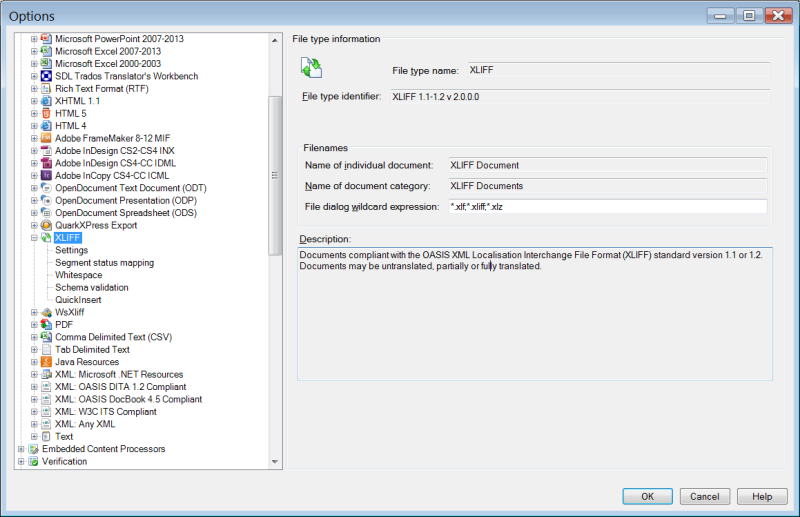Click the Microsoft PowerPoint 2007-2013 file type icon
Image resolution: width=800 pixels, height=517 pixels.
(46, 39)
